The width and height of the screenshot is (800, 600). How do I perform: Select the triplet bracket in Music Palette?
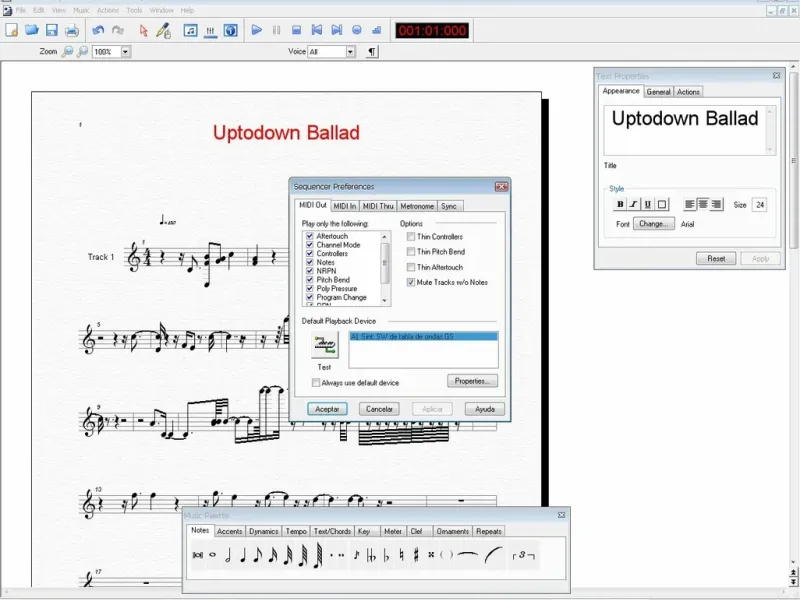[x=523, y=555]
